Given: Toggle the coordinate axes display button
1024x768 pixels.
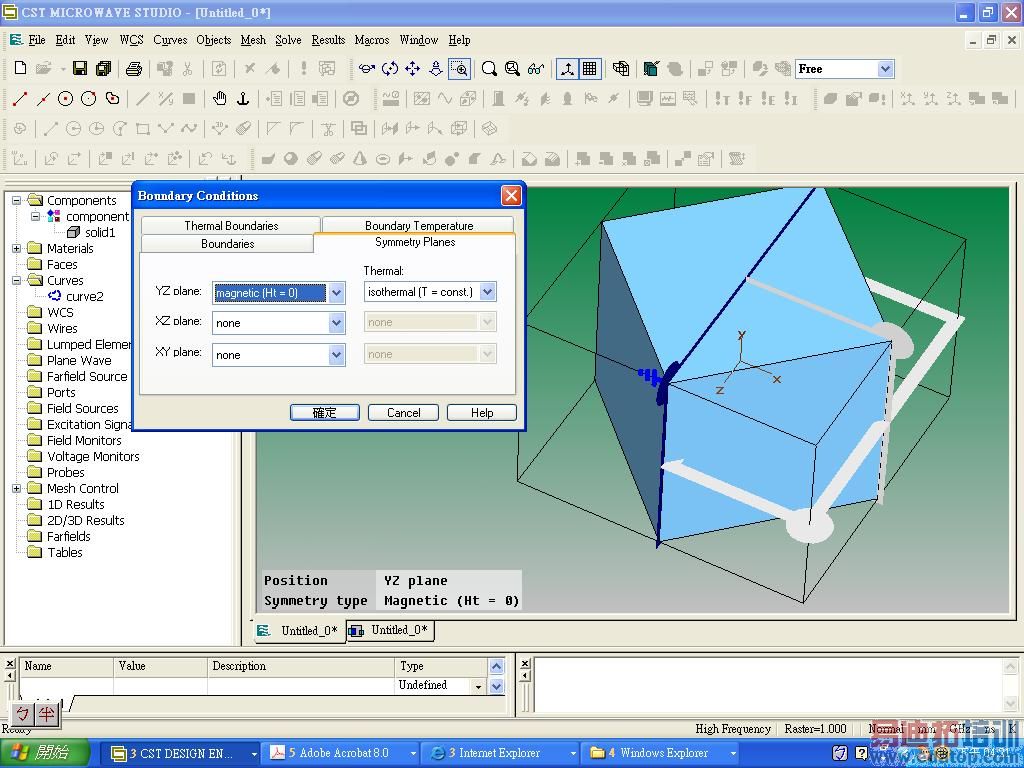Looking at the screenshot, I should [567, 69].
